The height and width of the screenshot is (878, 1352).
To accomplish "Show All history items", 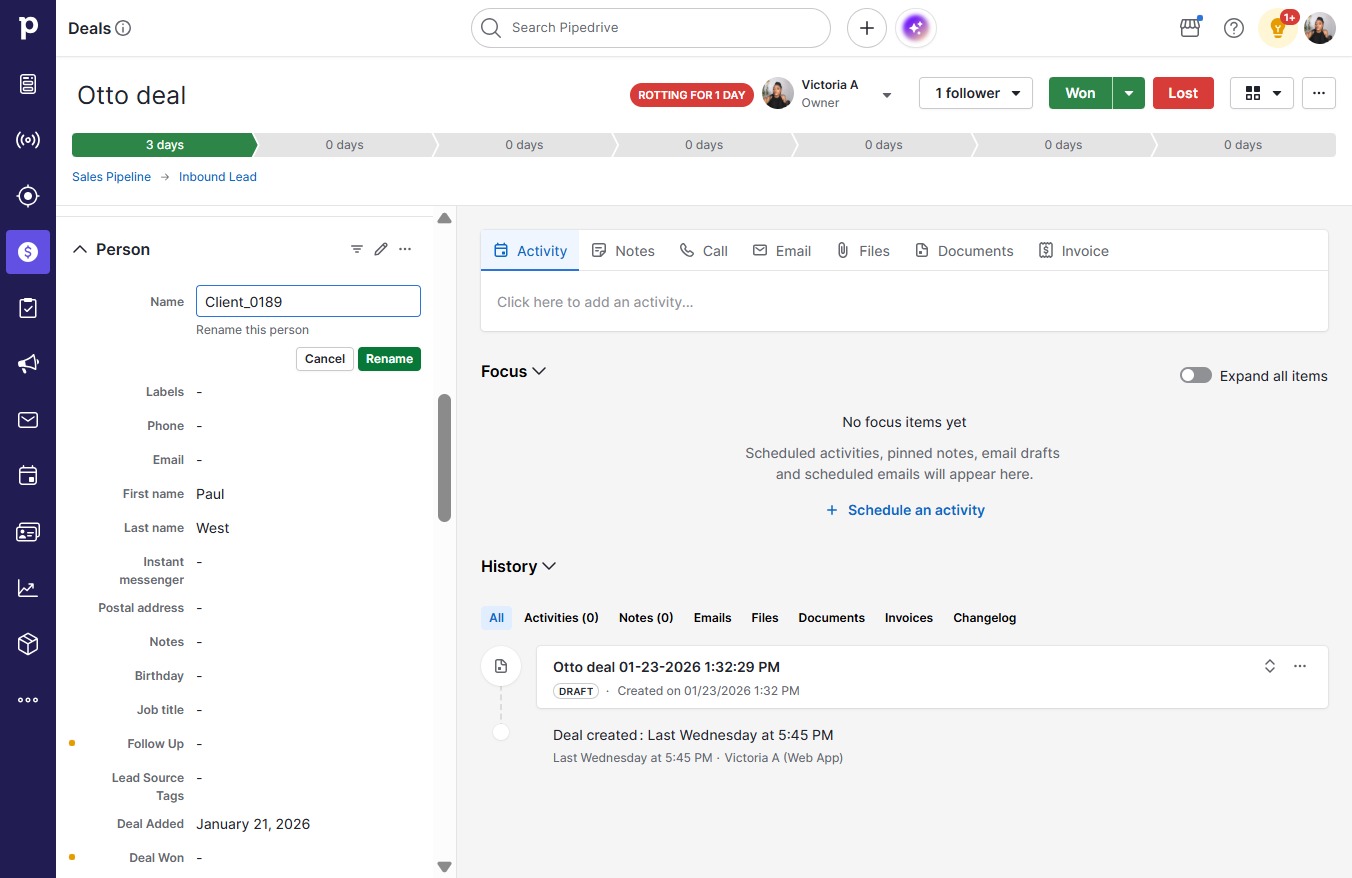I will pyautogui.click(x=496, y=618).
